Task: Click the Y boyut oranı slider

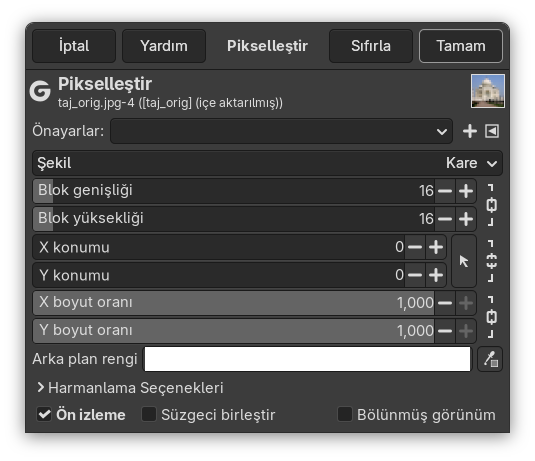Action: click(233, 331)
